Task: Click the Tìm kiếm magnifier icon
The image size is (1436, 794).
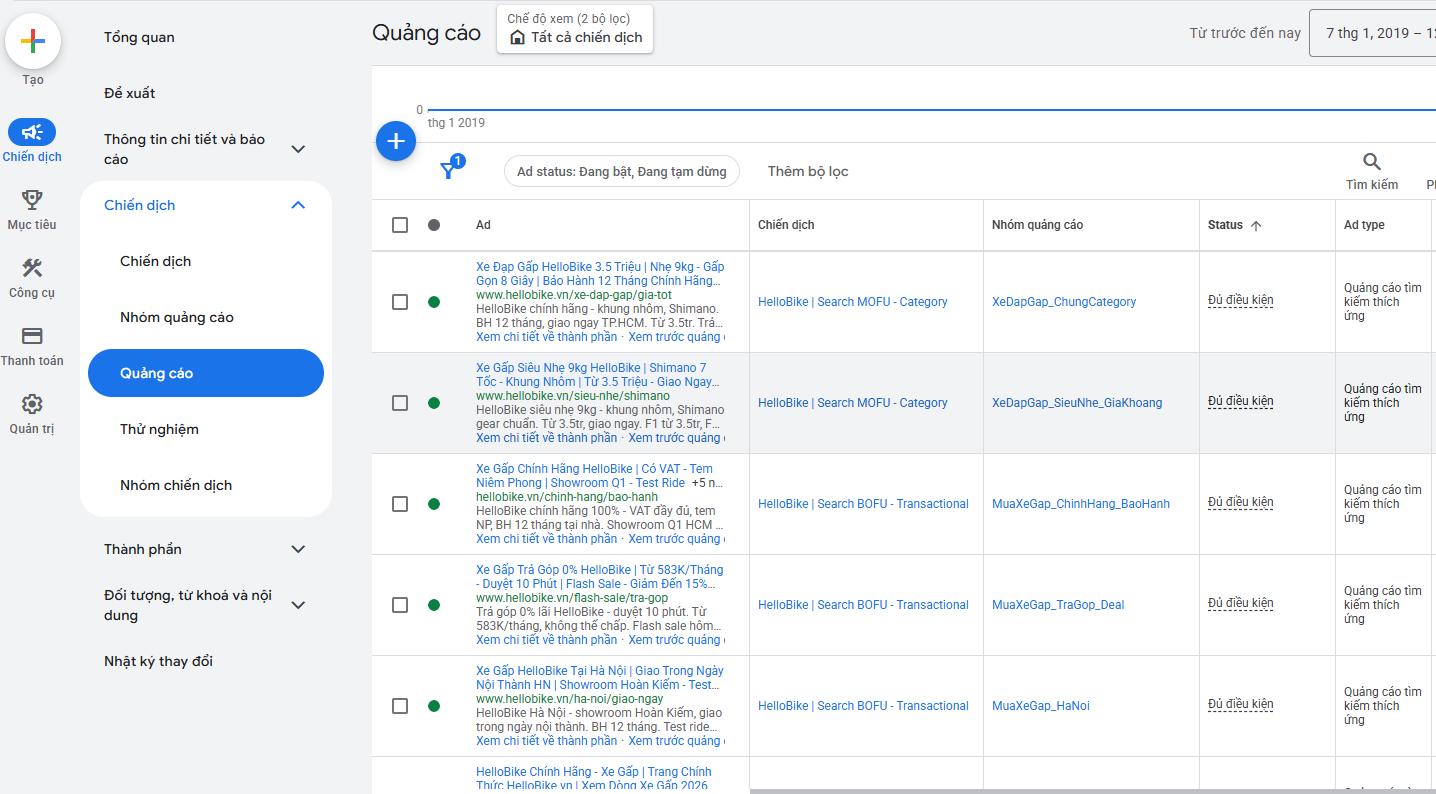Action: (1372, 162)
